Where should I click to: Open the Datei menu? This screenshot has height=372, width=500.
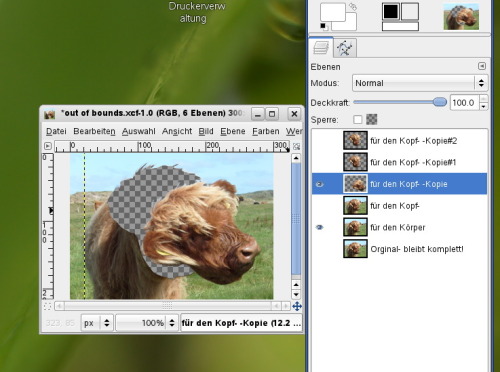pyautogui.click(x=56, y=131)
